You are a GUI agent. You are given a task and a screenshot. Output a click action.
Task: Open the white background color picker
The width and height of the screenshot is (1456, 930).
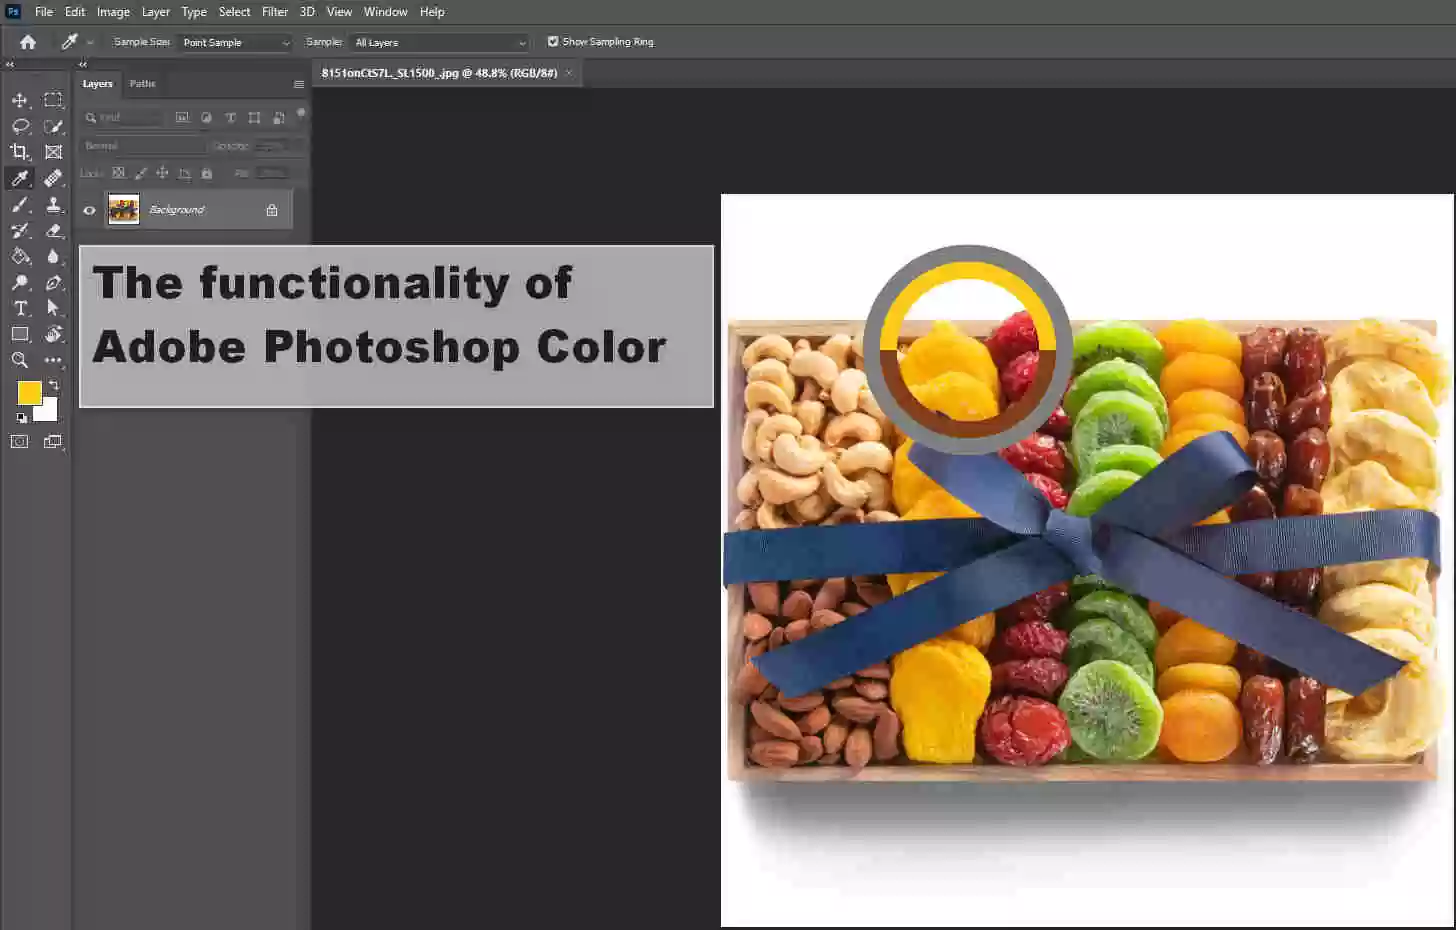(48, 412)
